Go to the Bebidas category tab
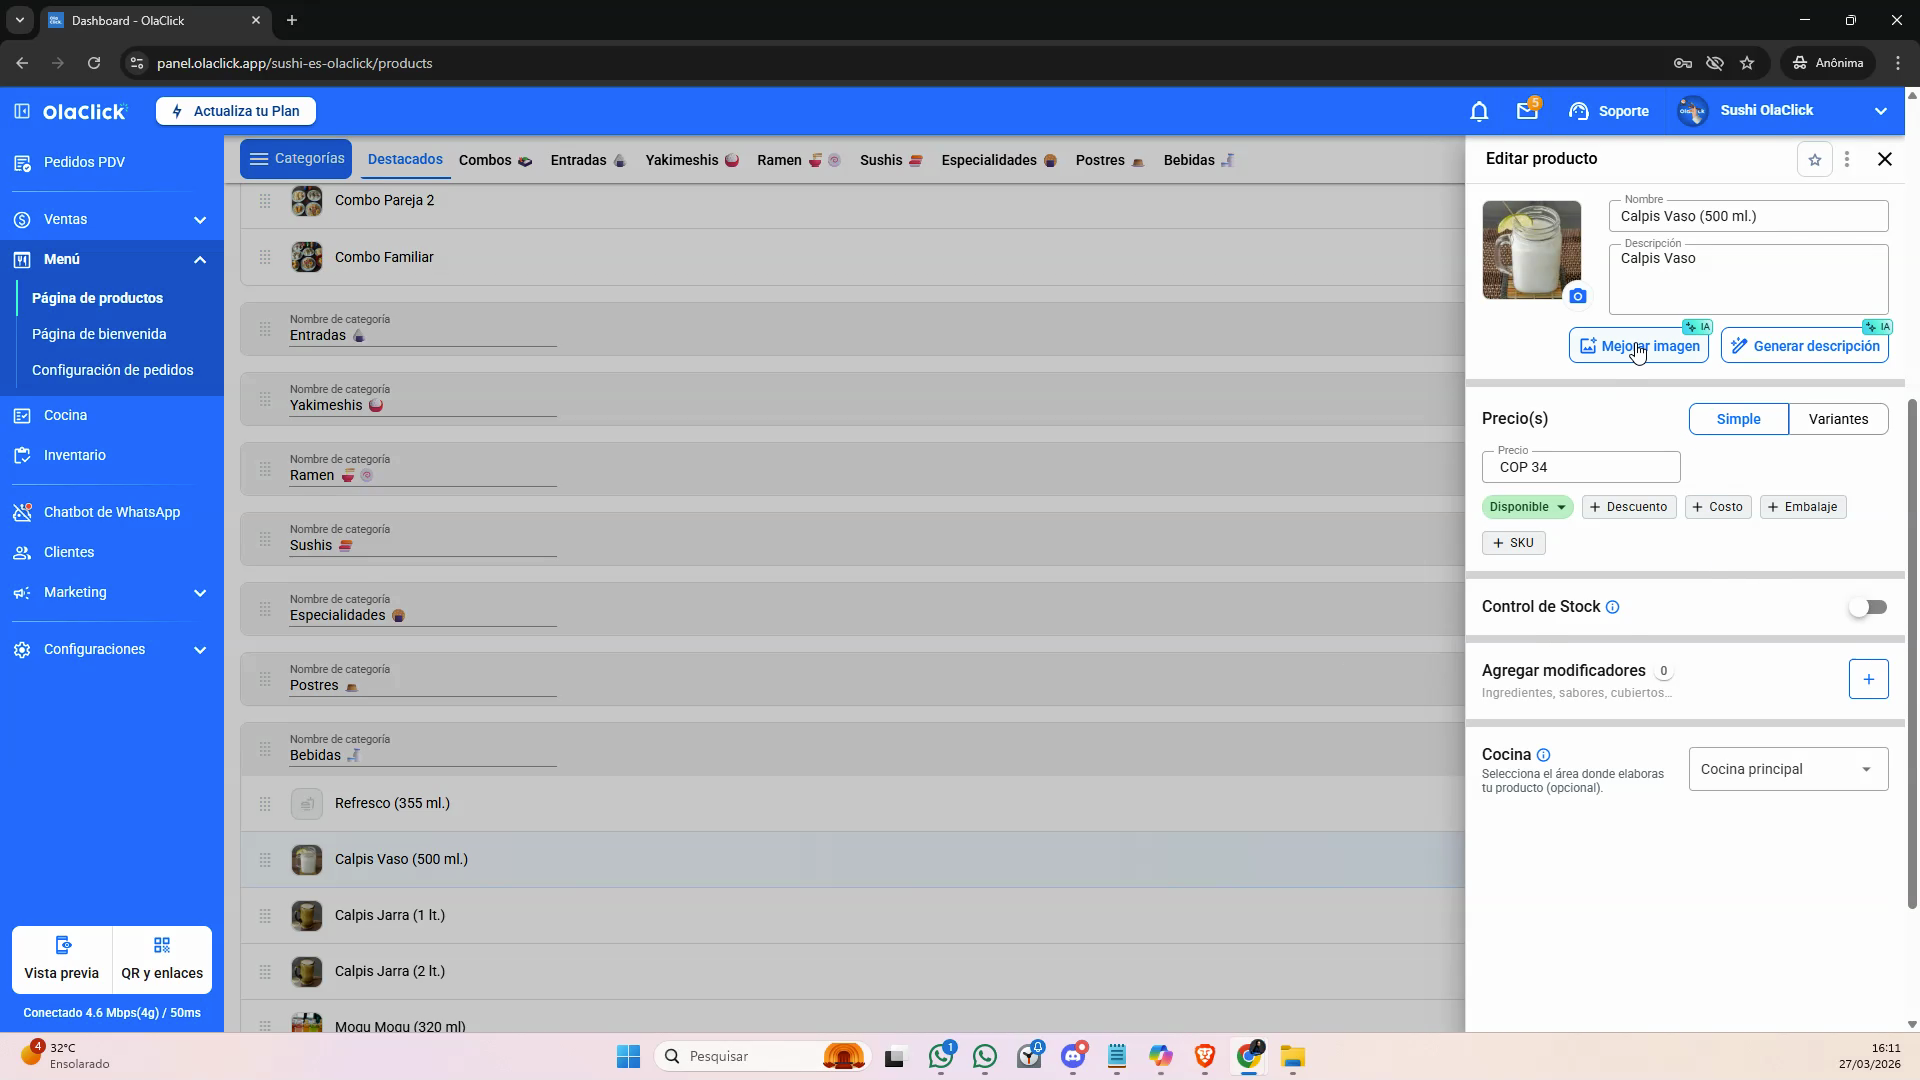Image resolution: width=1920 pixels, height=1080 pixels. [1199, 160]
